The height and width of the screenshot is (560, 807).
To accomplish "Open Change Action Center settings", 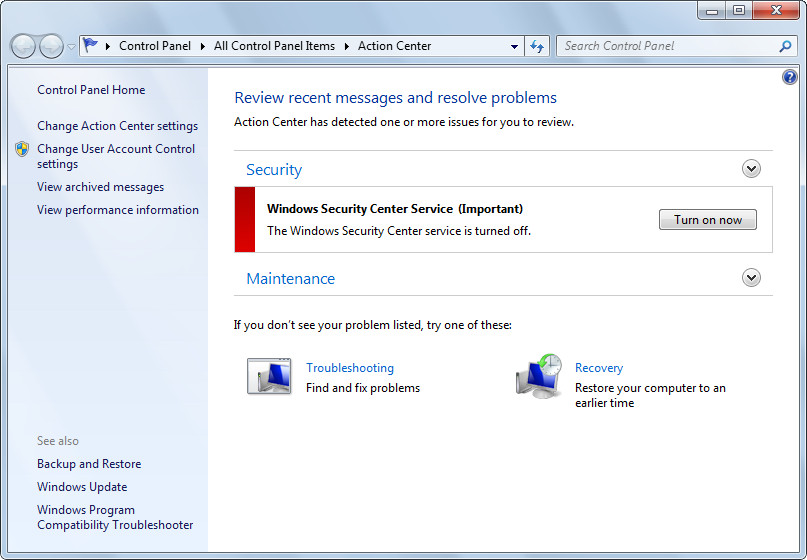I will pos(117,126).
